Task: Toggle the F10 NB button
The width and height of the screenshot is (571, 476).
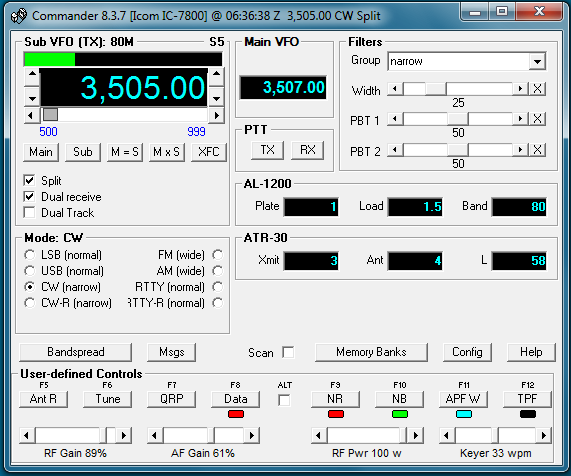Action: click(399, 399)
